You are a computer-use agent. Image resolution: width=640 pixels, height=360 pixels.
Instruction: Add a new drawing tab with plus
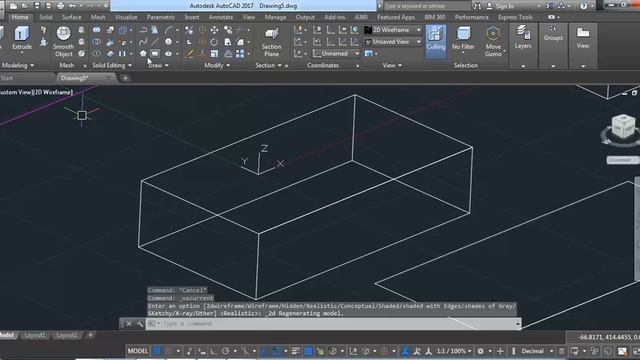click(125, 78)
